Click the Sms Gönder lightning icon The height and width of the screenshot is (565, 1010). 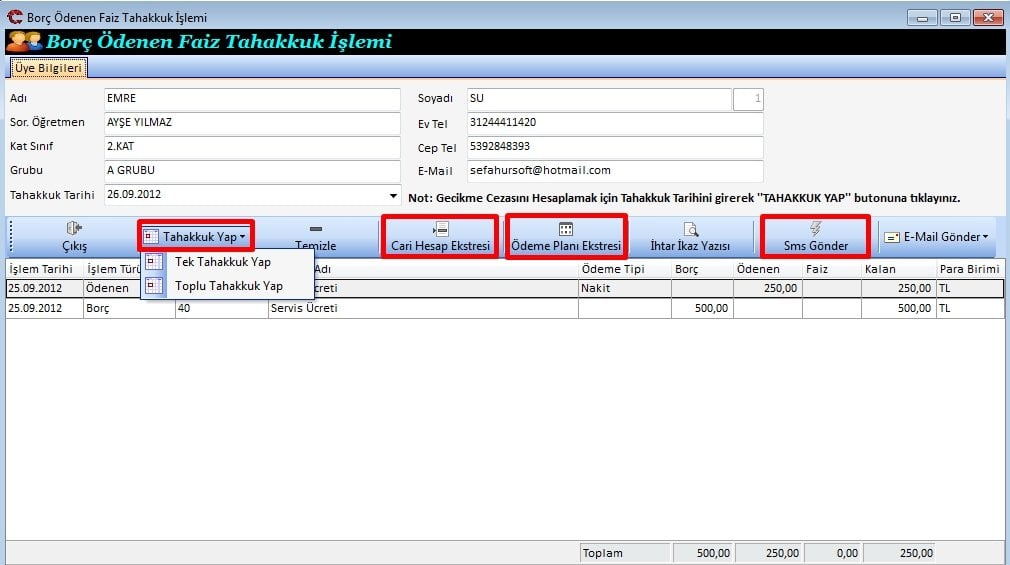(815, 229)
